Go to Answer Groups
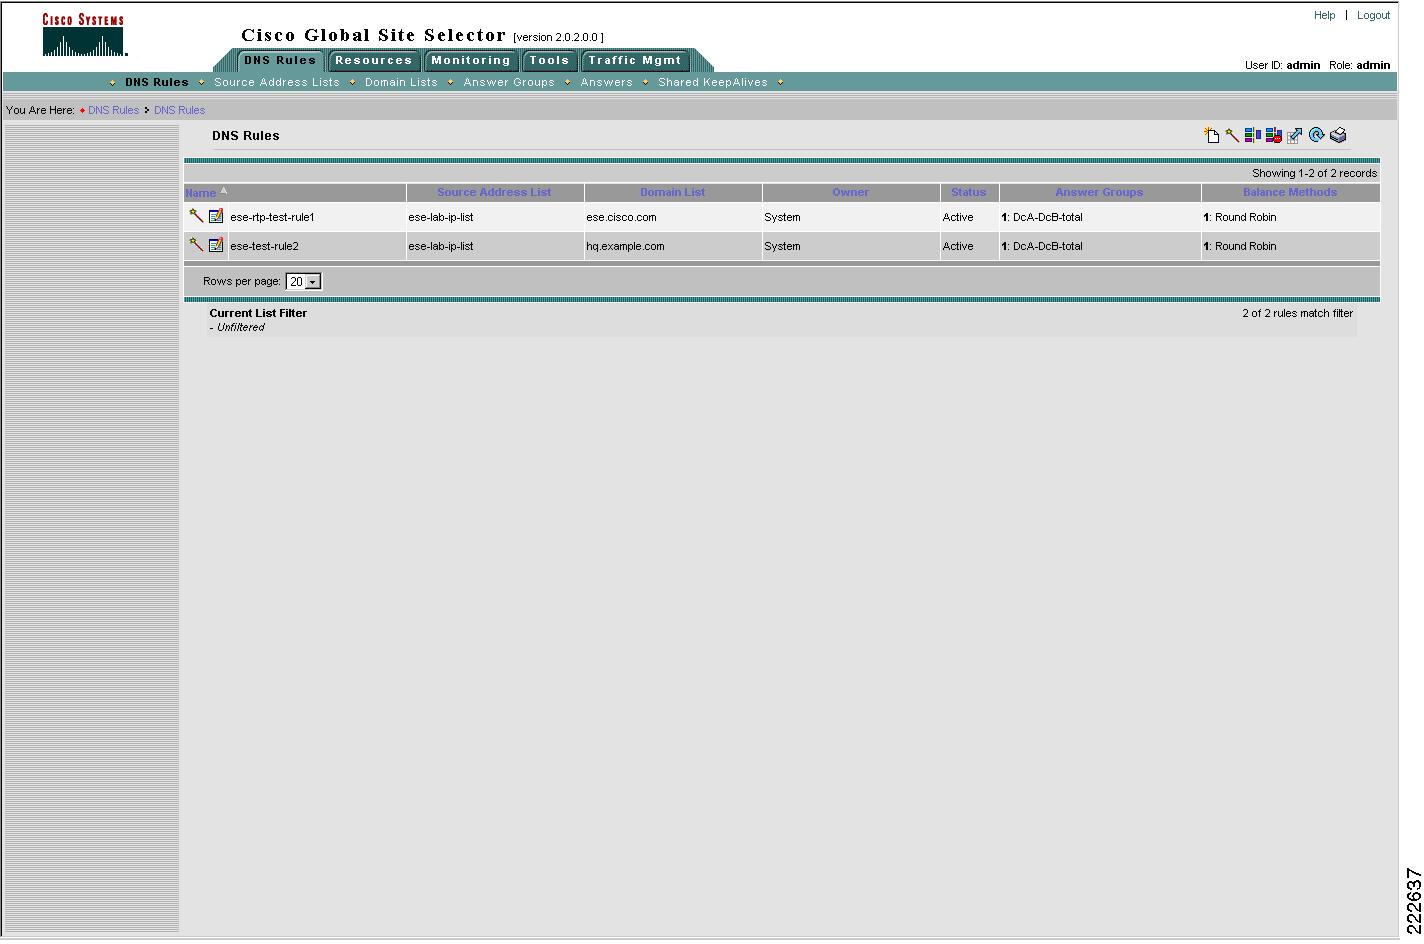Viewport: 1424px width, 944px height. point(509,82)
